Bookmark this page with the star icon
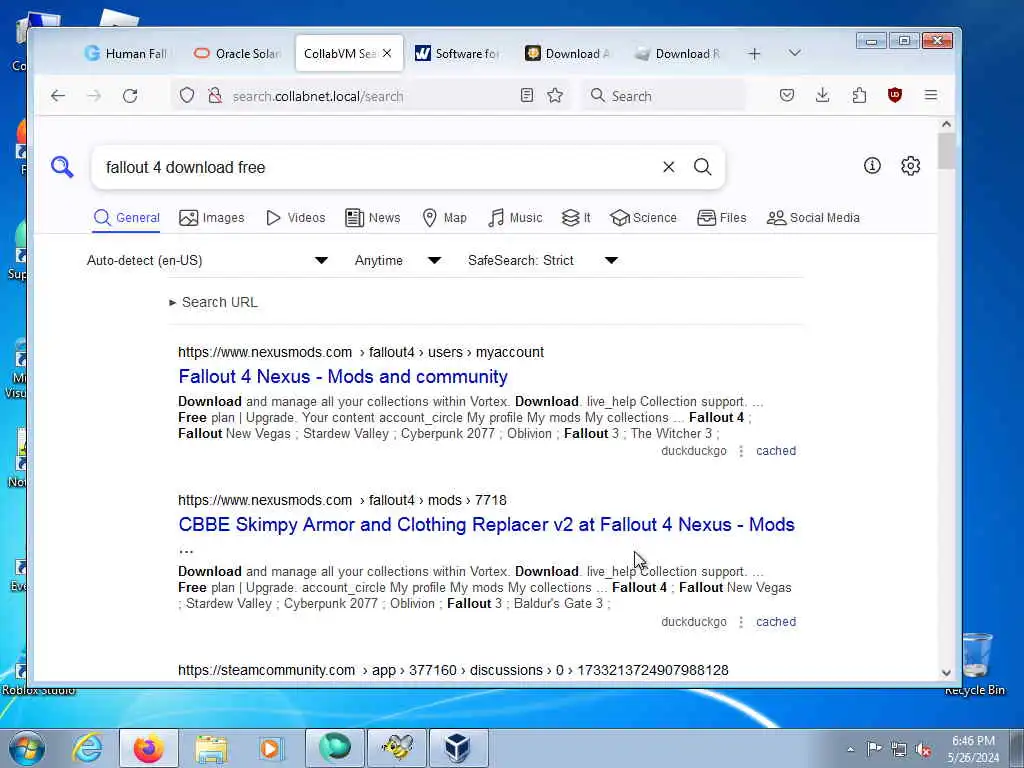This screenshot has height=768, width=1024. point(555,95)
